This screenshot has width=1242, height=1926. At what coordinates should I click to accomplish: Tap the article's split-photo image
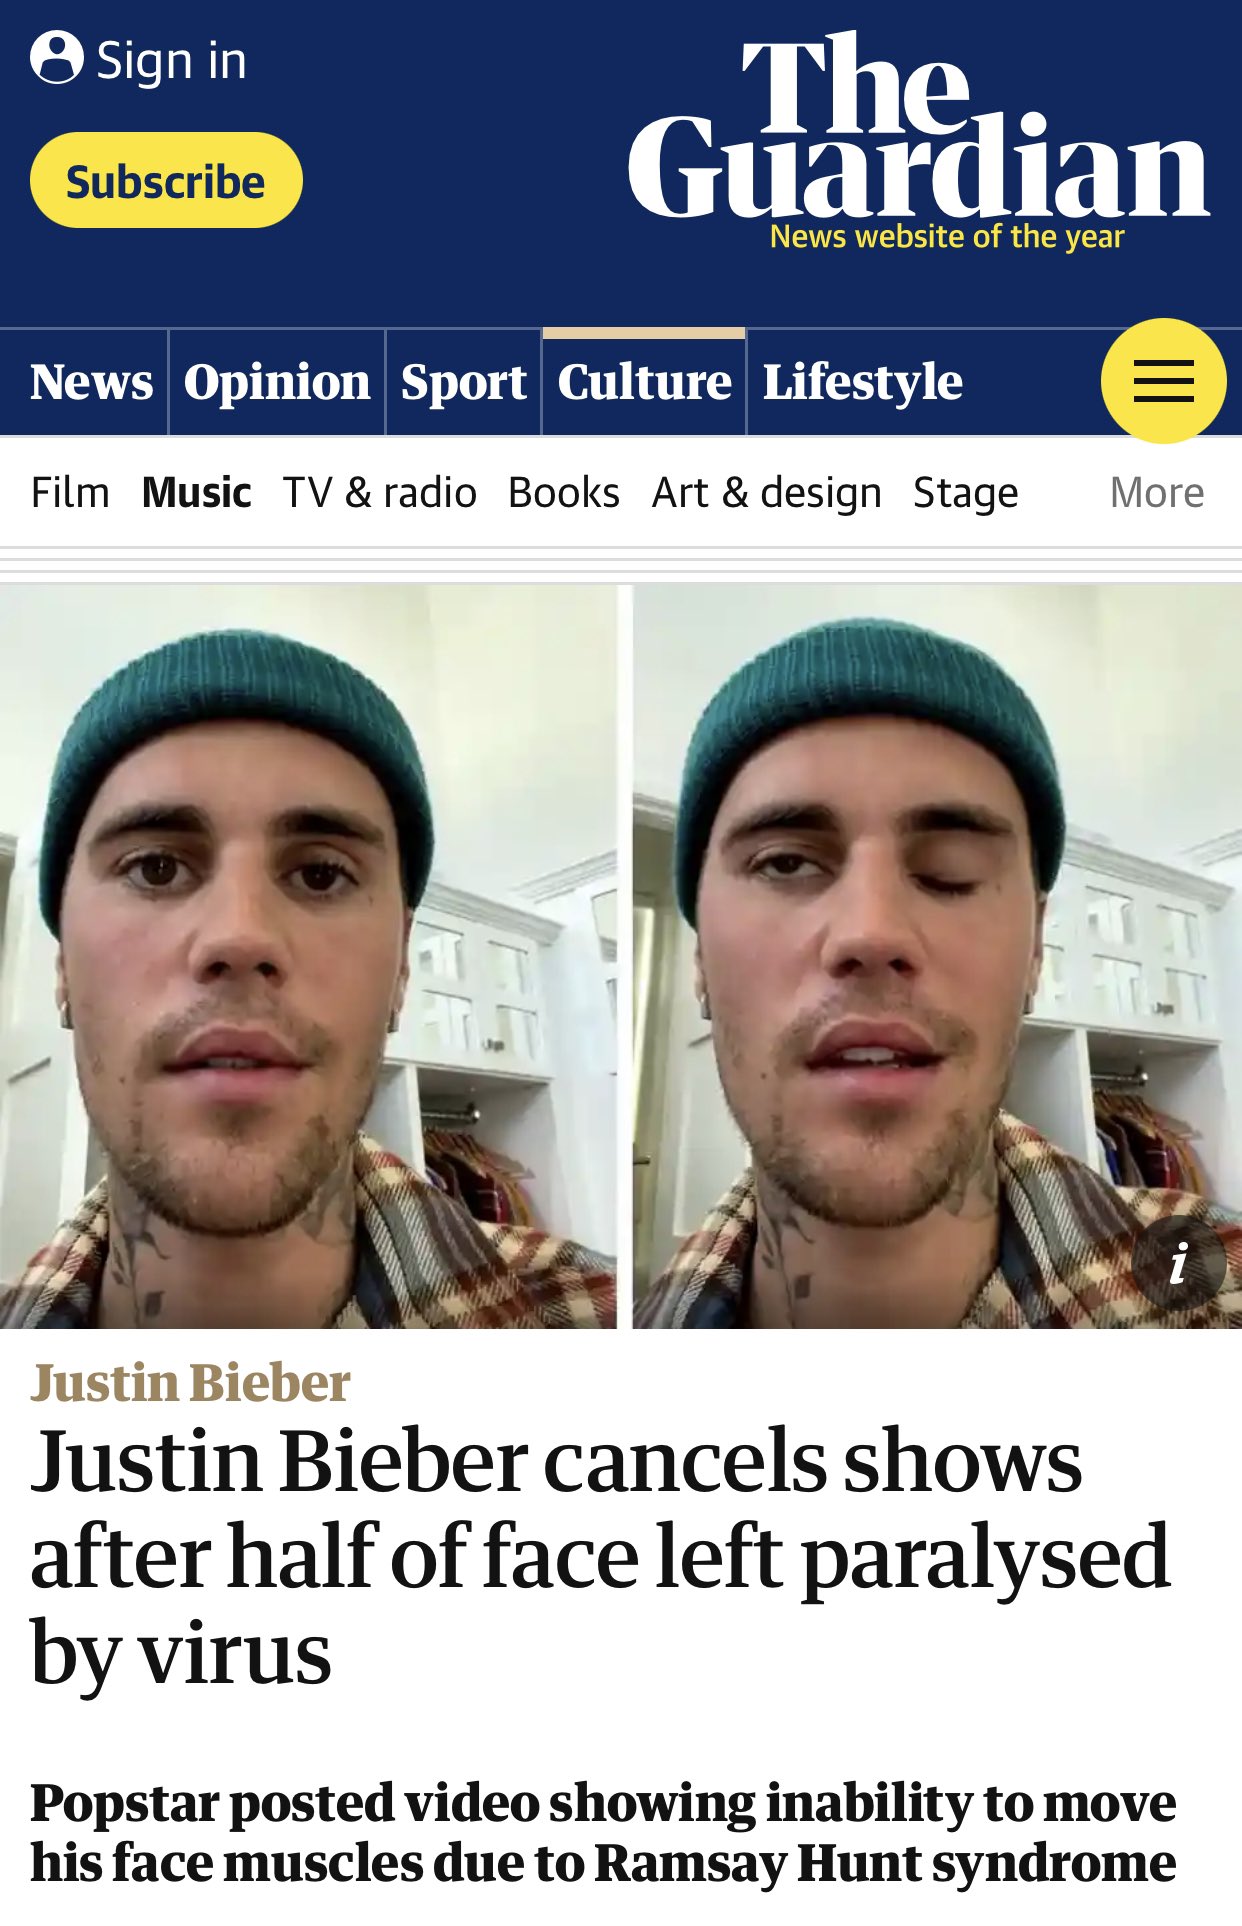(x=621, y=956)
